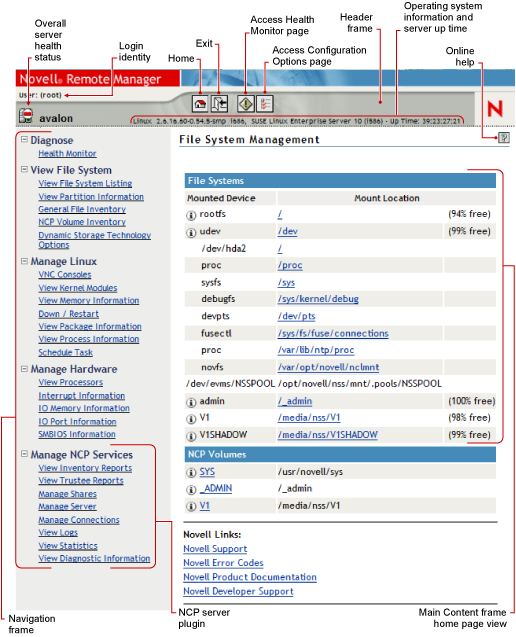Viewport: 516px width, 637px height.
Task: Click the info icon next to udev
Action: pyautogui.click(x=191, y=232)
